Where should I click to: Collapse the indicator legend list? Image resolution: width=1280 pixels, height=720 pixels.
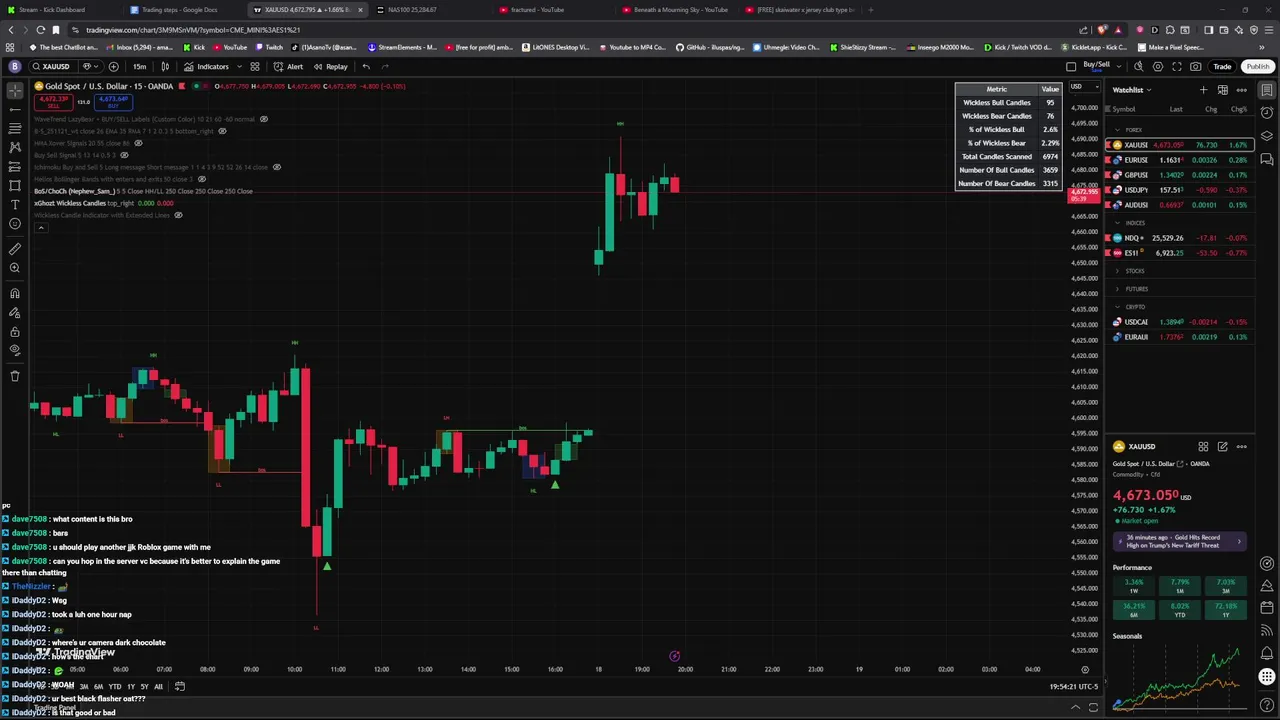(x=41, y=227)
